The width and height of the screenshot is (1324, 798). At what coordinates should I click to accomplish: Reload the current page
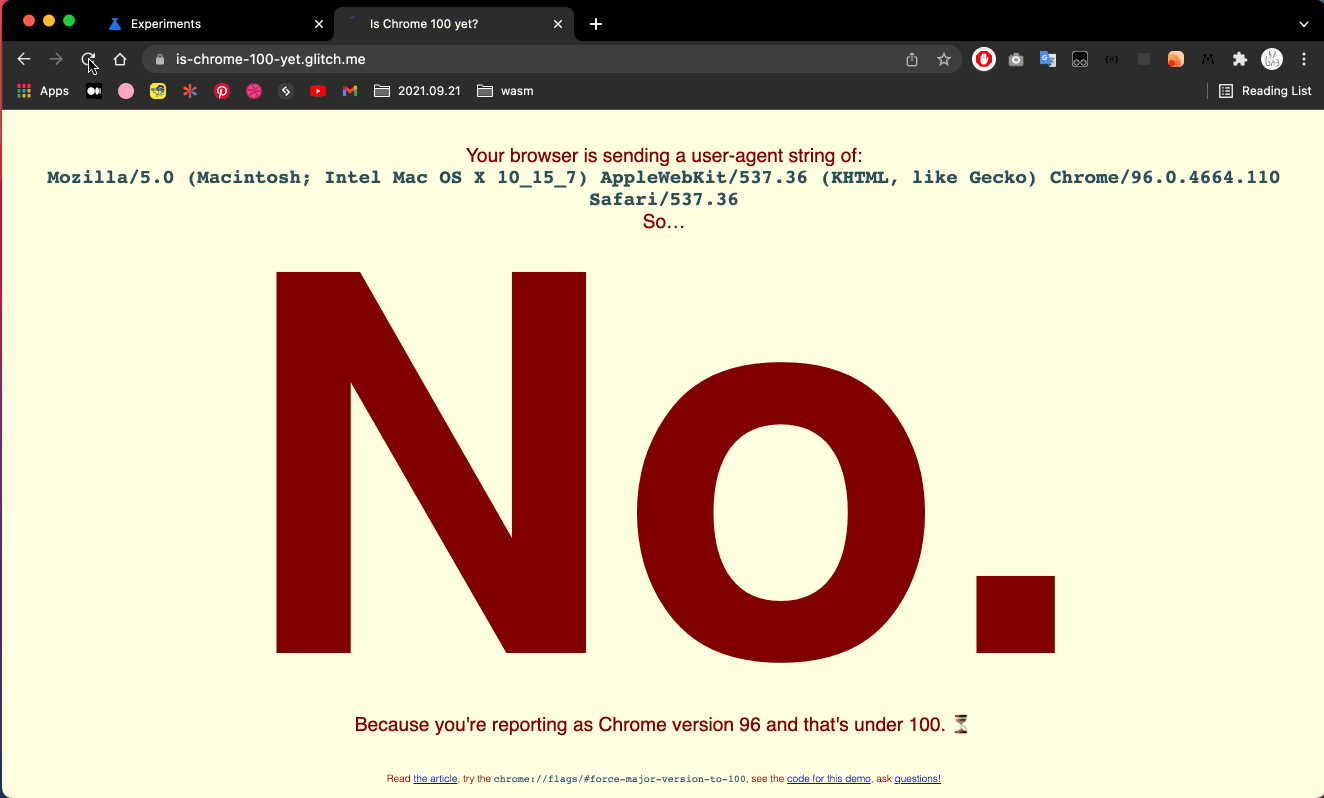point(88,59)
